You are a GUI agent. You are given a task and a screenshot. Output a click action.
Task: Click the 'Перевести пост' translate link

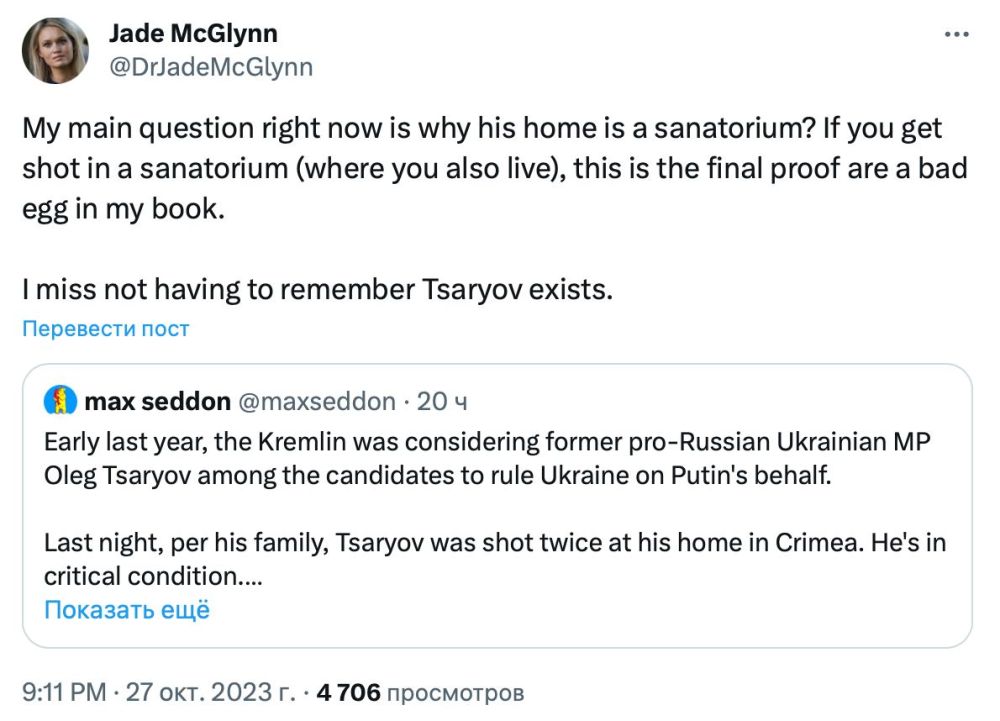[x=106, y=327]
